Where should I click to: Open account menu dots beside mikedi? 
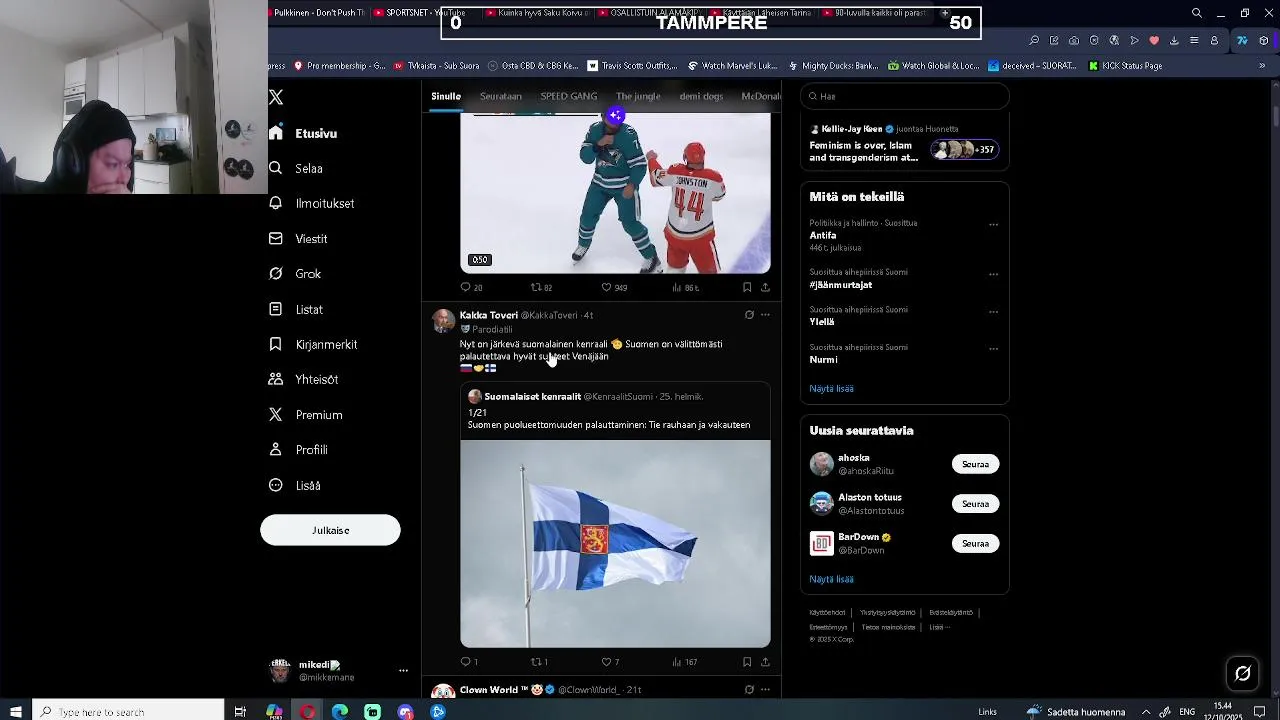click(x=403, y=671)
